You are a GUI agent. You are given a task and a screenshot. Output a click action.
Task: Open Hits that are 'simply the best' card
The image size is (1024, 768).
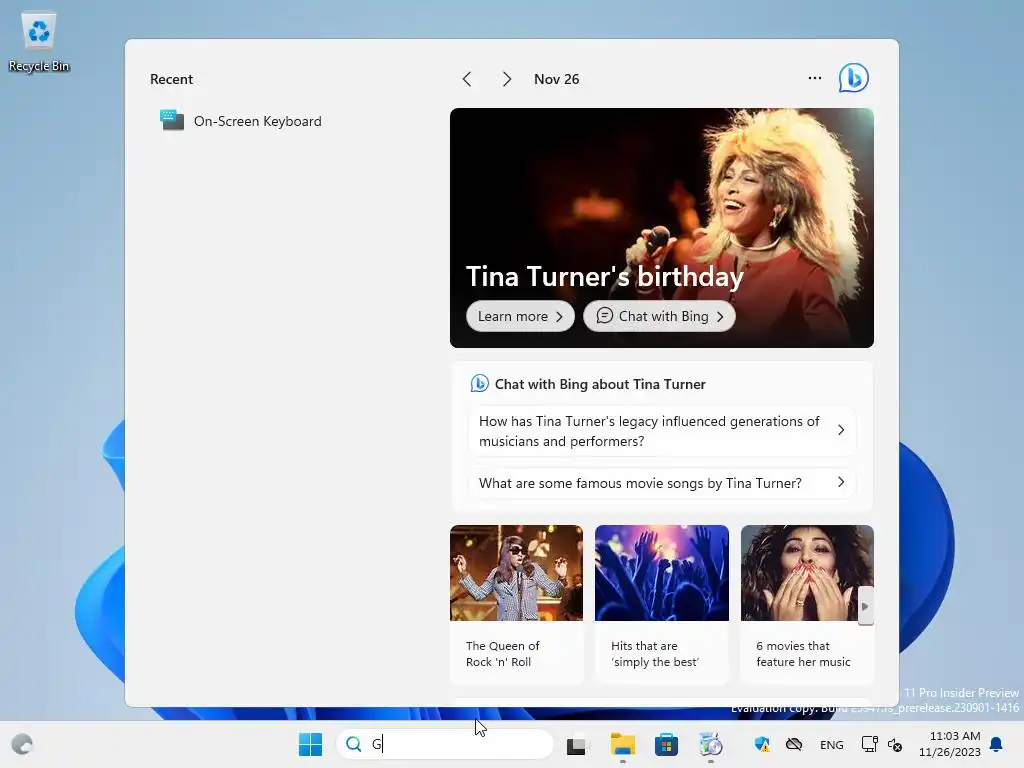[x=662, y=605]
